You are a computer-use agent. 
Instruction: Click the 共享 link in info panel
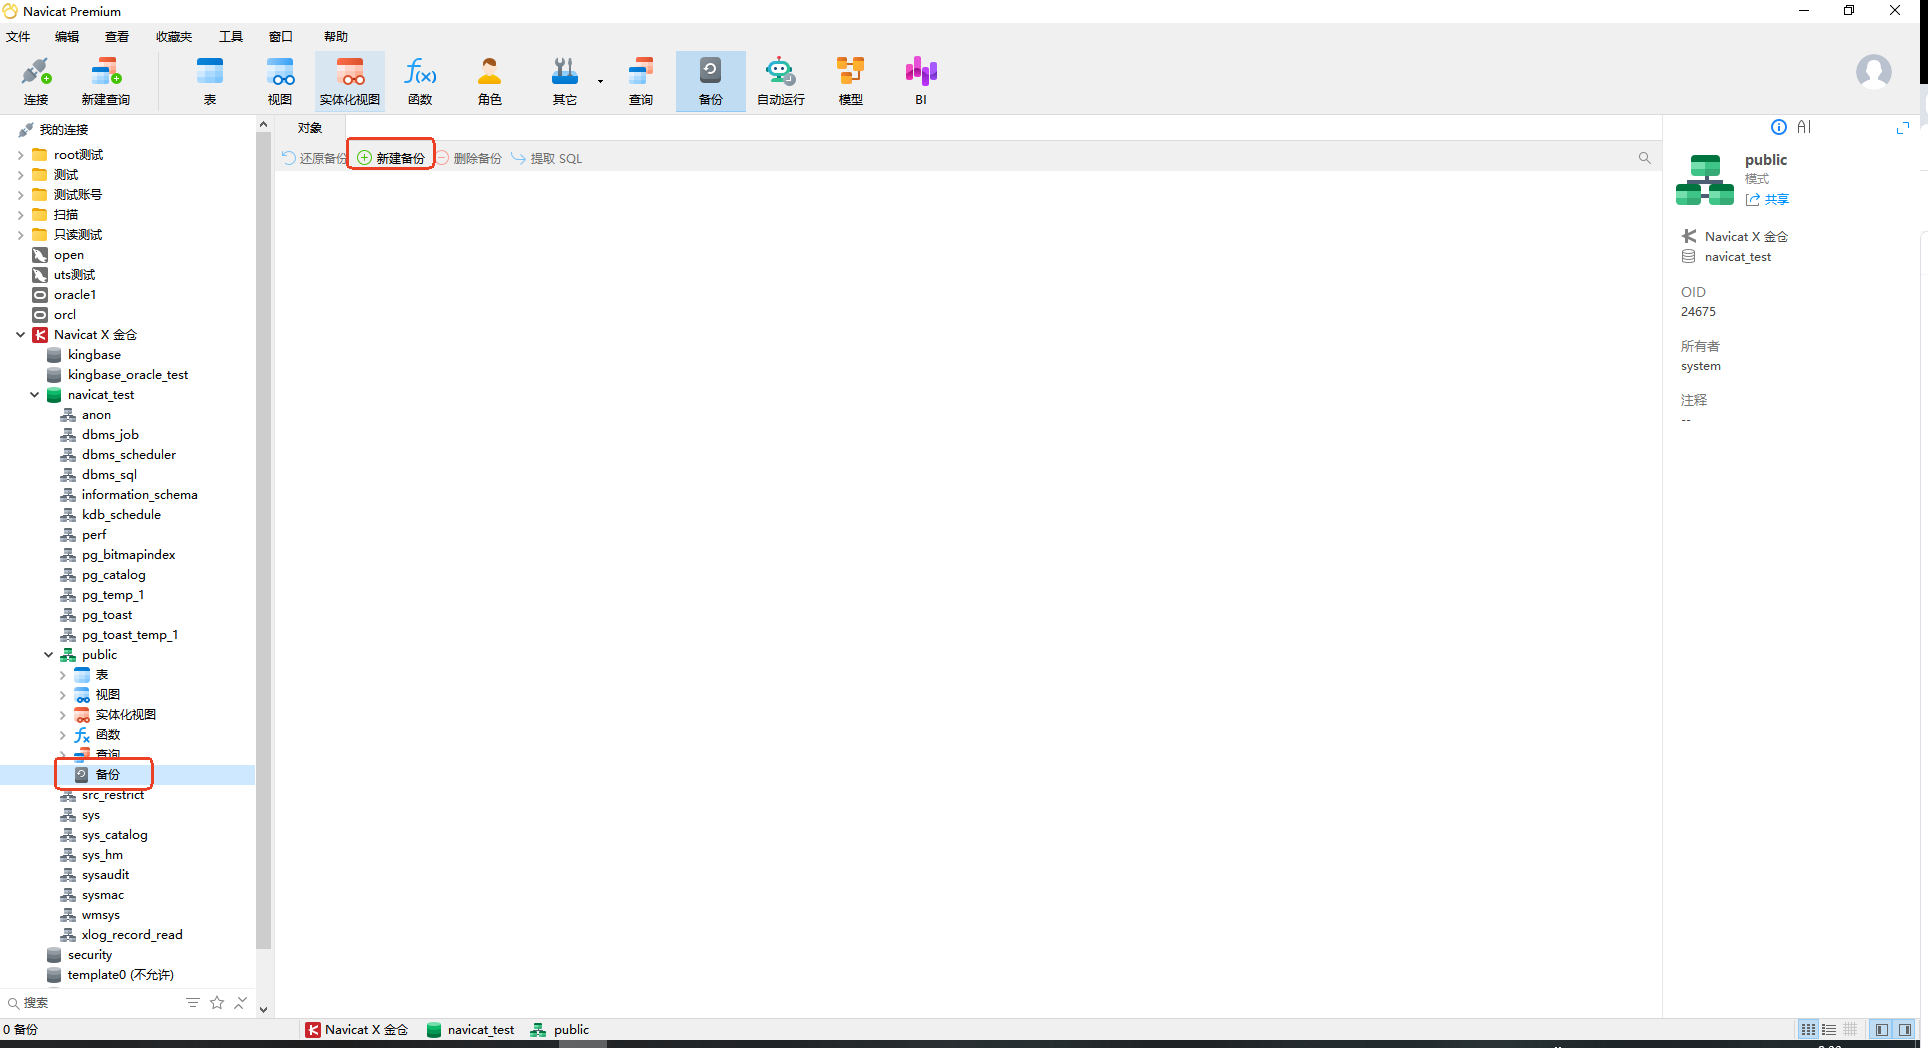[1768, 199]
